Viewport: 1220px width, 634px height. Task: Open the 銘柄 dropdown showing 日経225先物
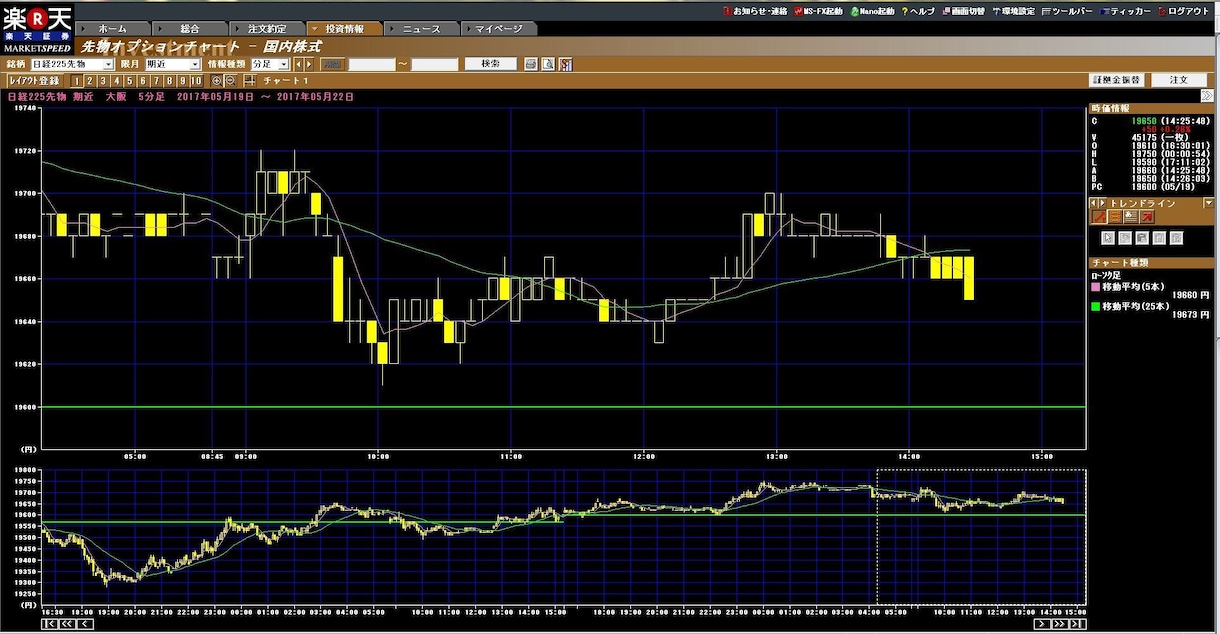tap(72, 64)
